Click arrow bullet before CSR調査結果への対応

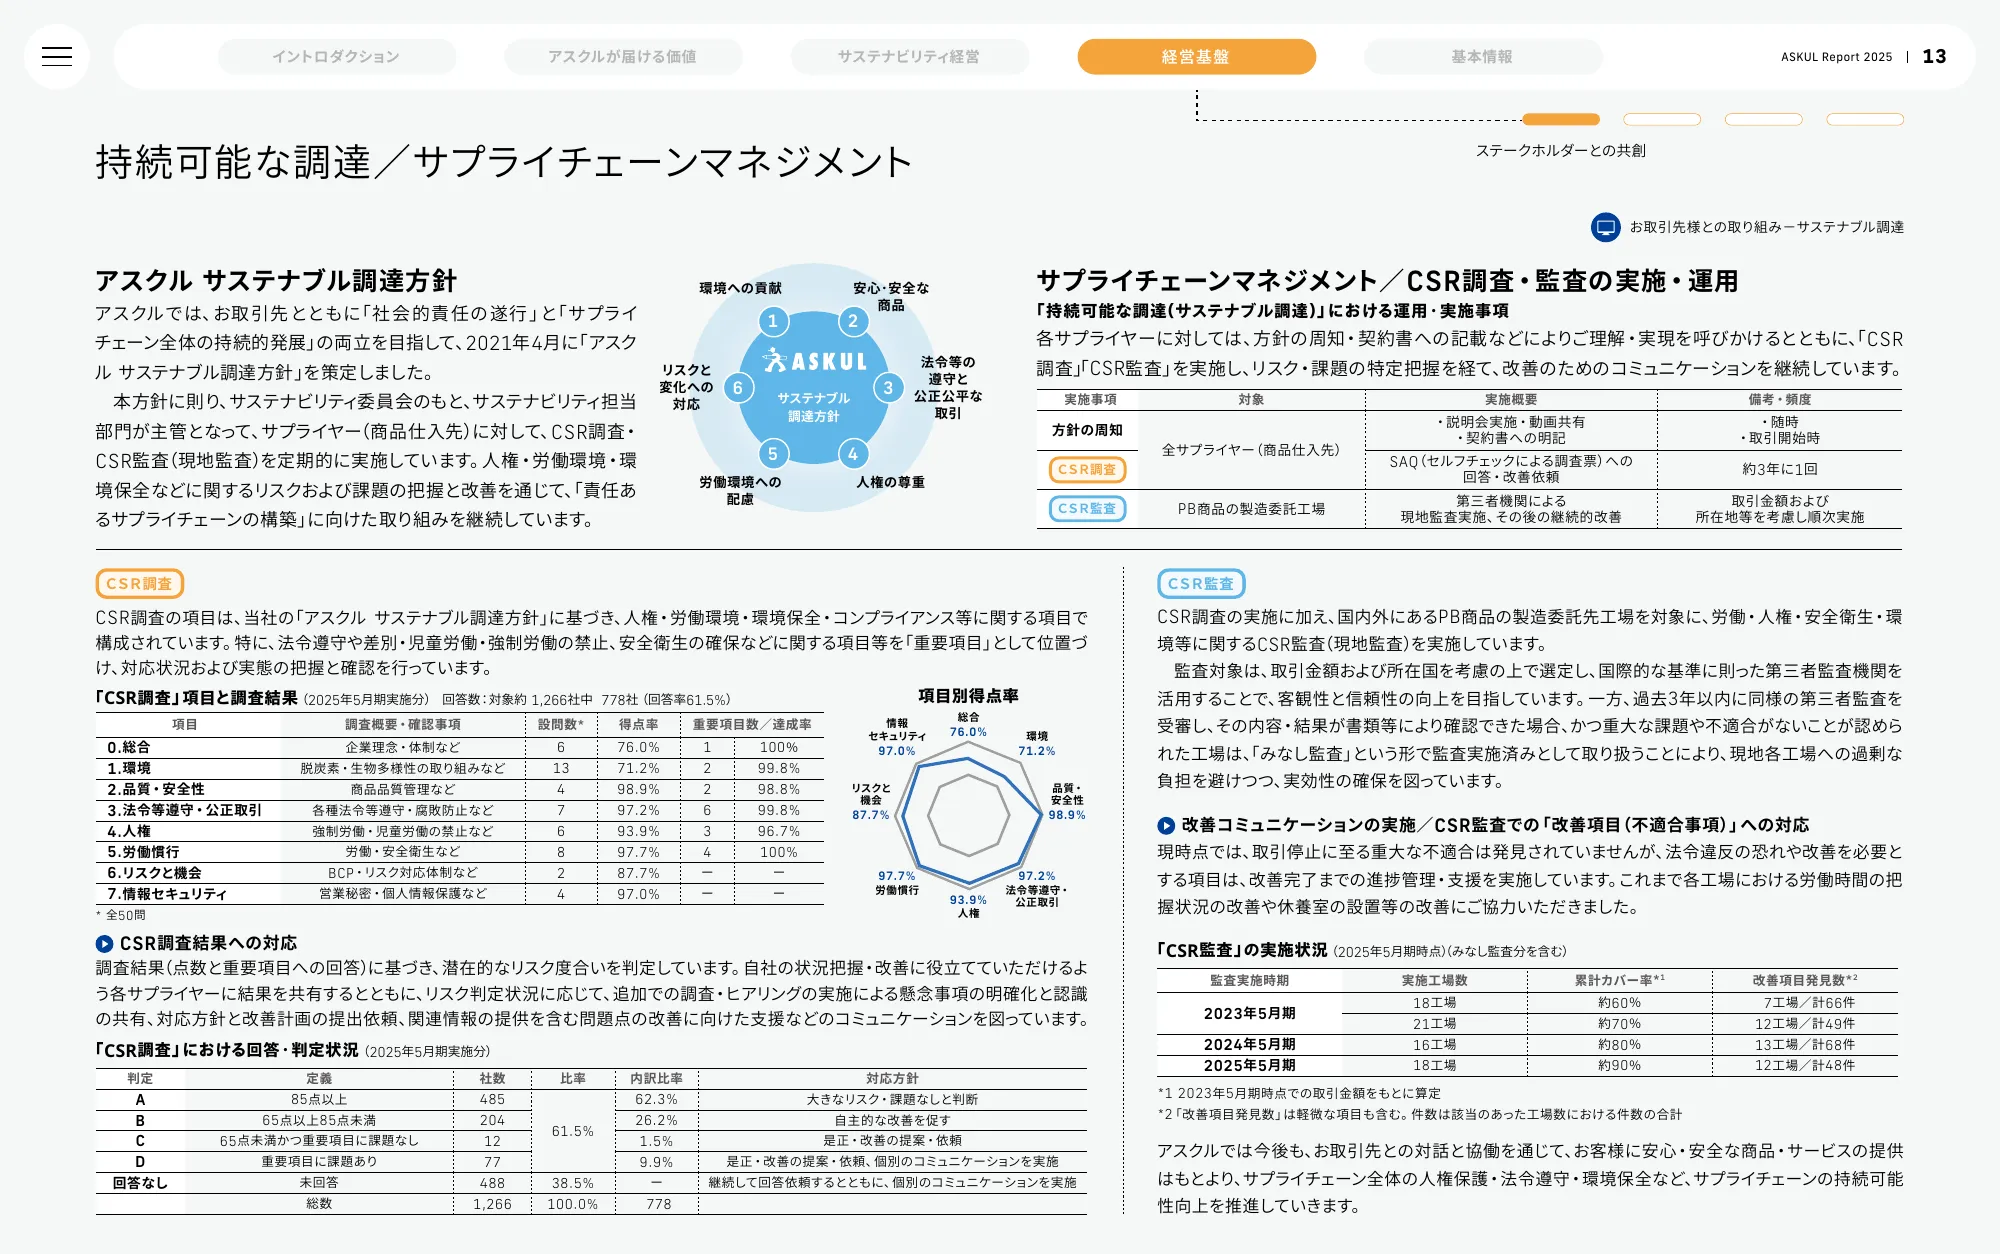point(104,943)
